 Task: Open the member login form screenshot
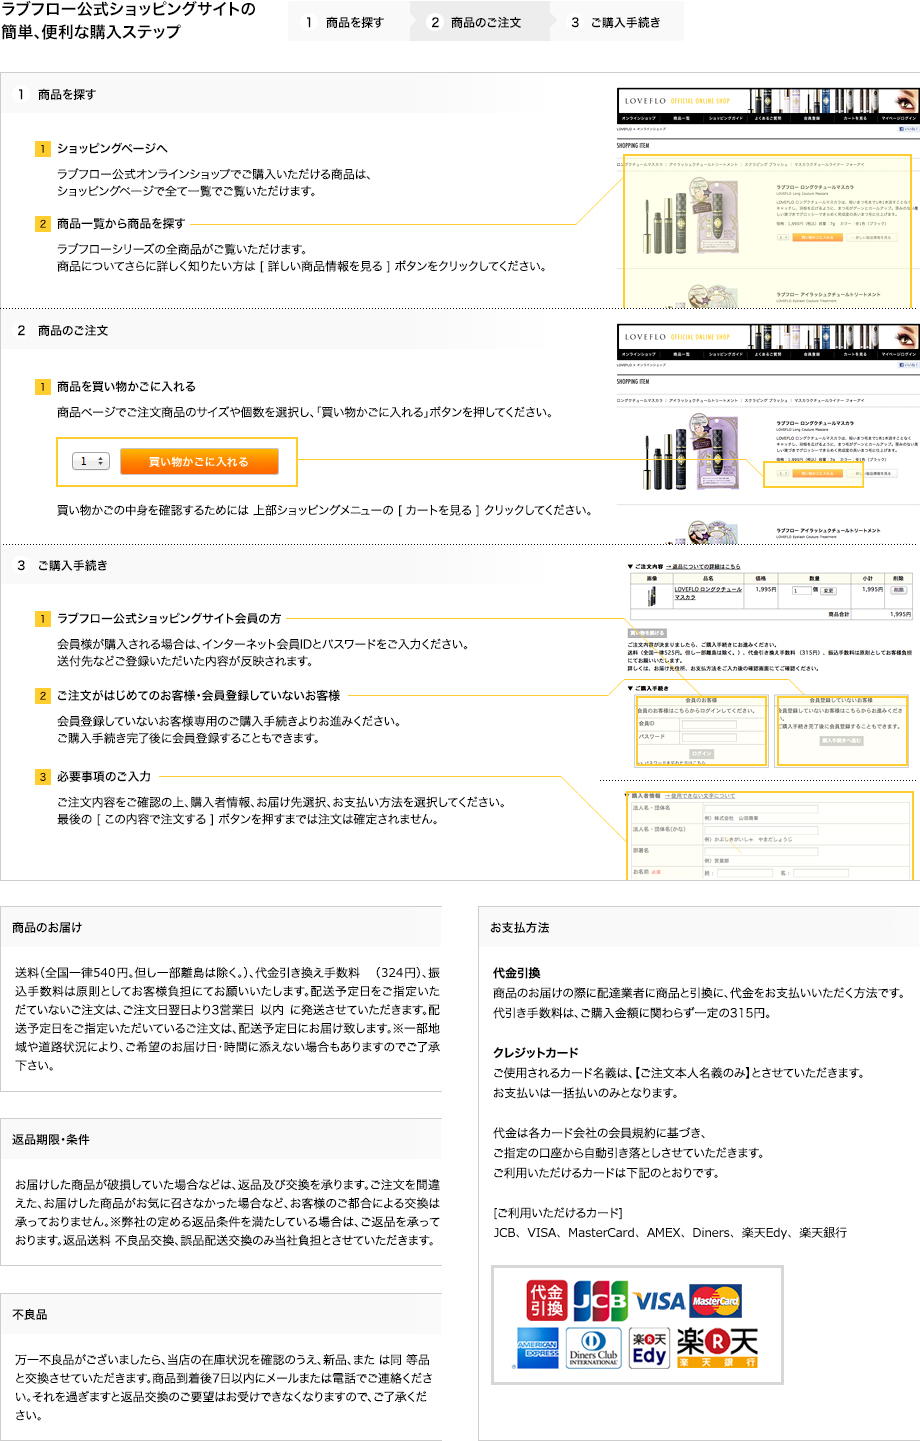coord(701,730)
